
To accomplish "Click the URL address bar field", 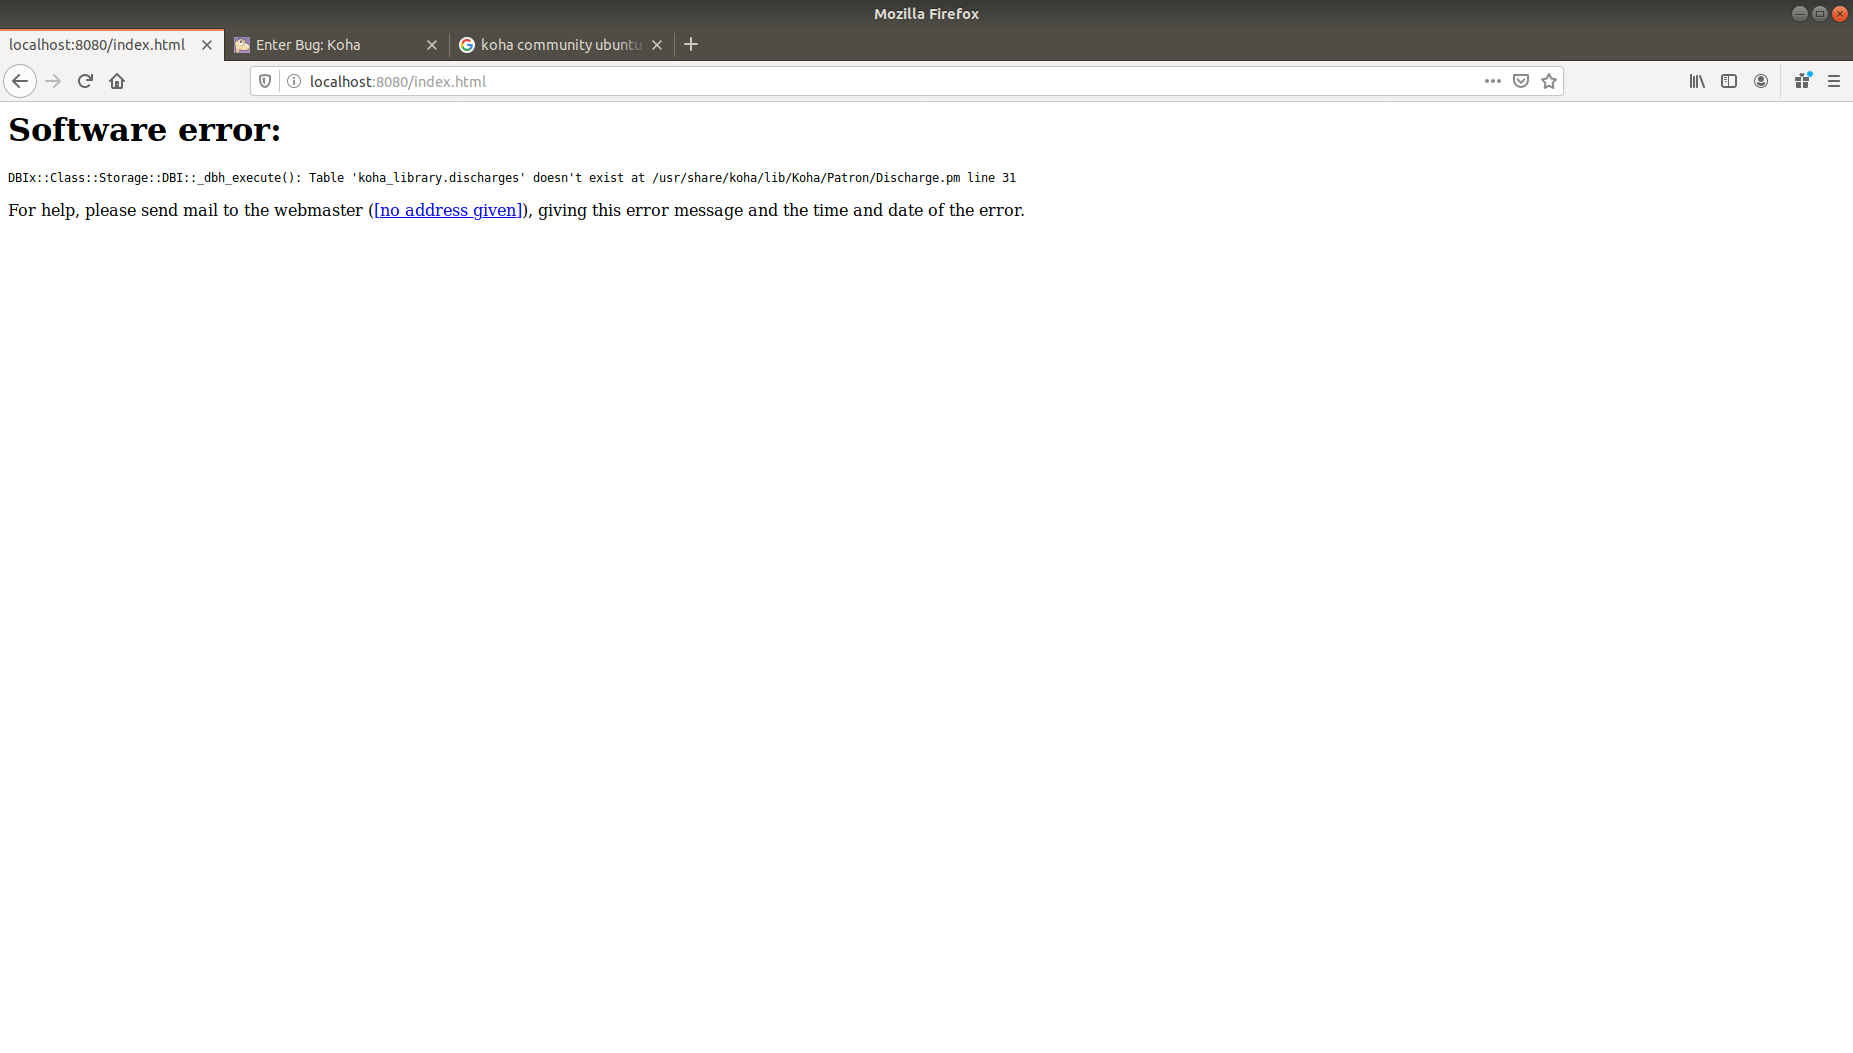I will coord(880,81).
